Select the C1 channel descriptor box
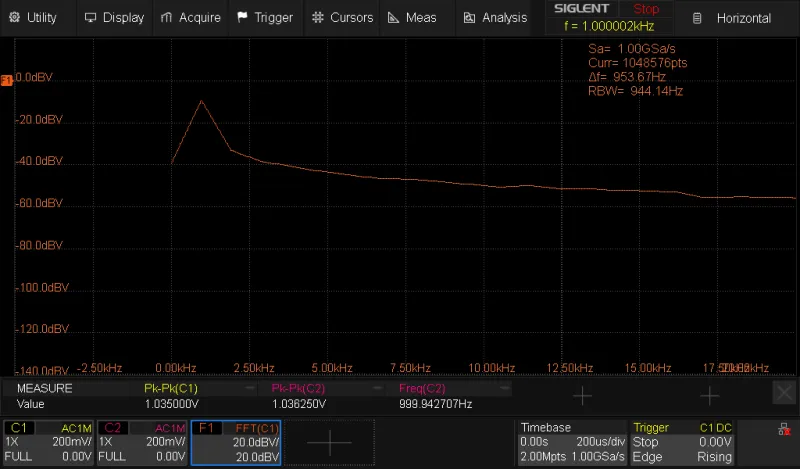Viewport: 800px width, 469px height. [47, 442]
